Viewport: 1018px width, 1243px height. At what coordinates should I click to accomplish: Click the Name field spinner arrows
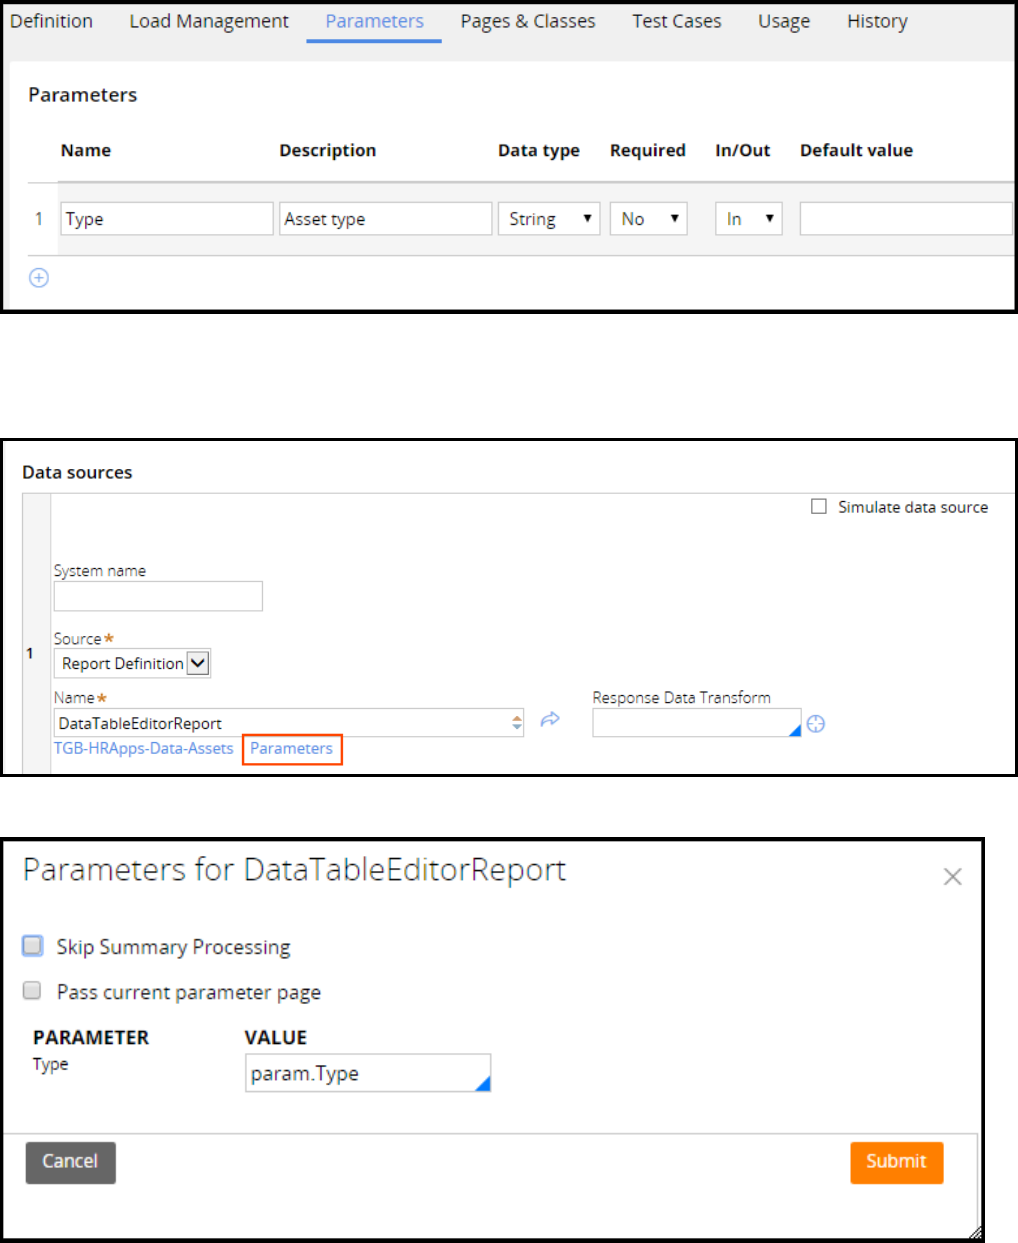click(517, 722)
